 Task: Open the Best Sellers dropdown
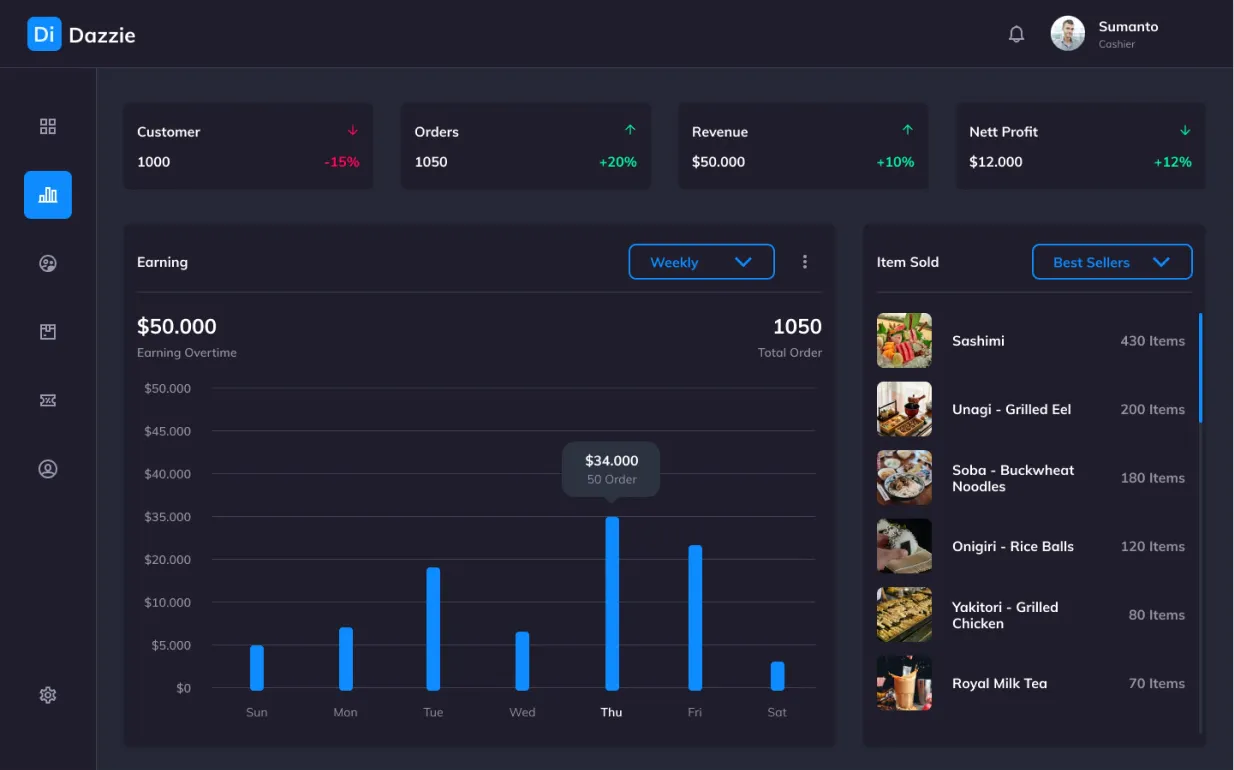pos(1112,262)
